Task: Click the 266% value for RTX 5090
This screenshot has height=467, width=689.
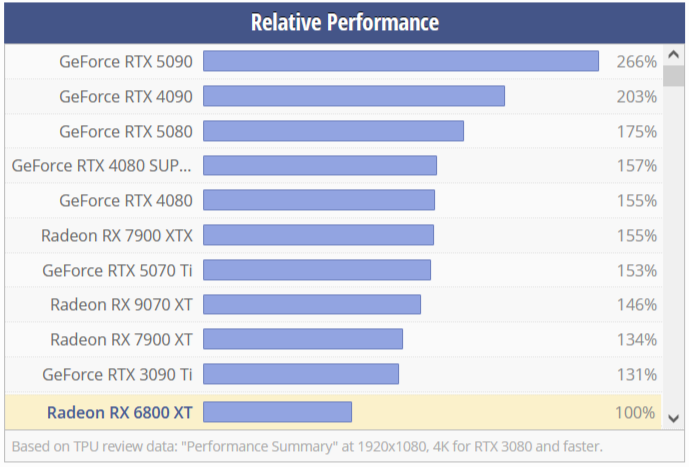Action: pos(636,62)
